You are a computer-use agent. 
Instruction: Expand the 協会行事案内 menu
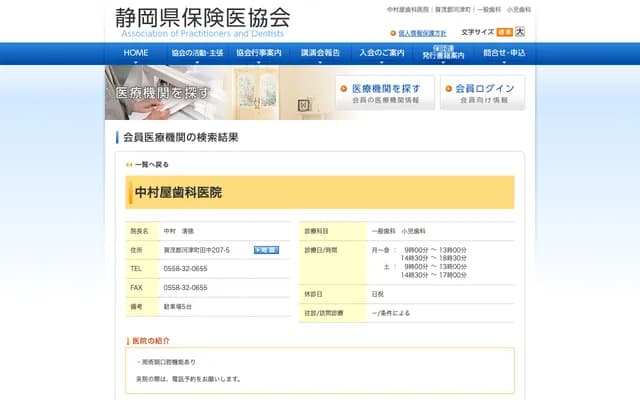tap(258, 52)
